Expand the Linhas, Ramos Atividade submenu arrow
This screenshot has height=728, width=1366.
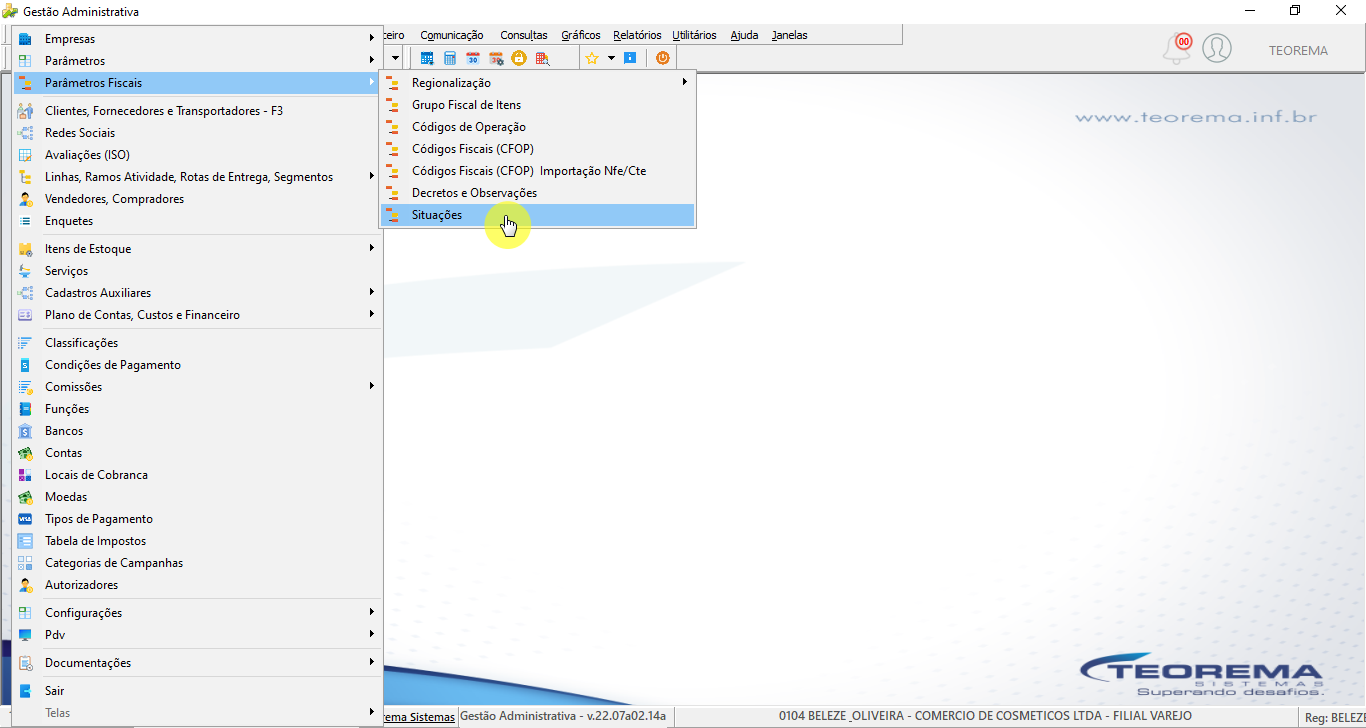(x=371, y=176)
